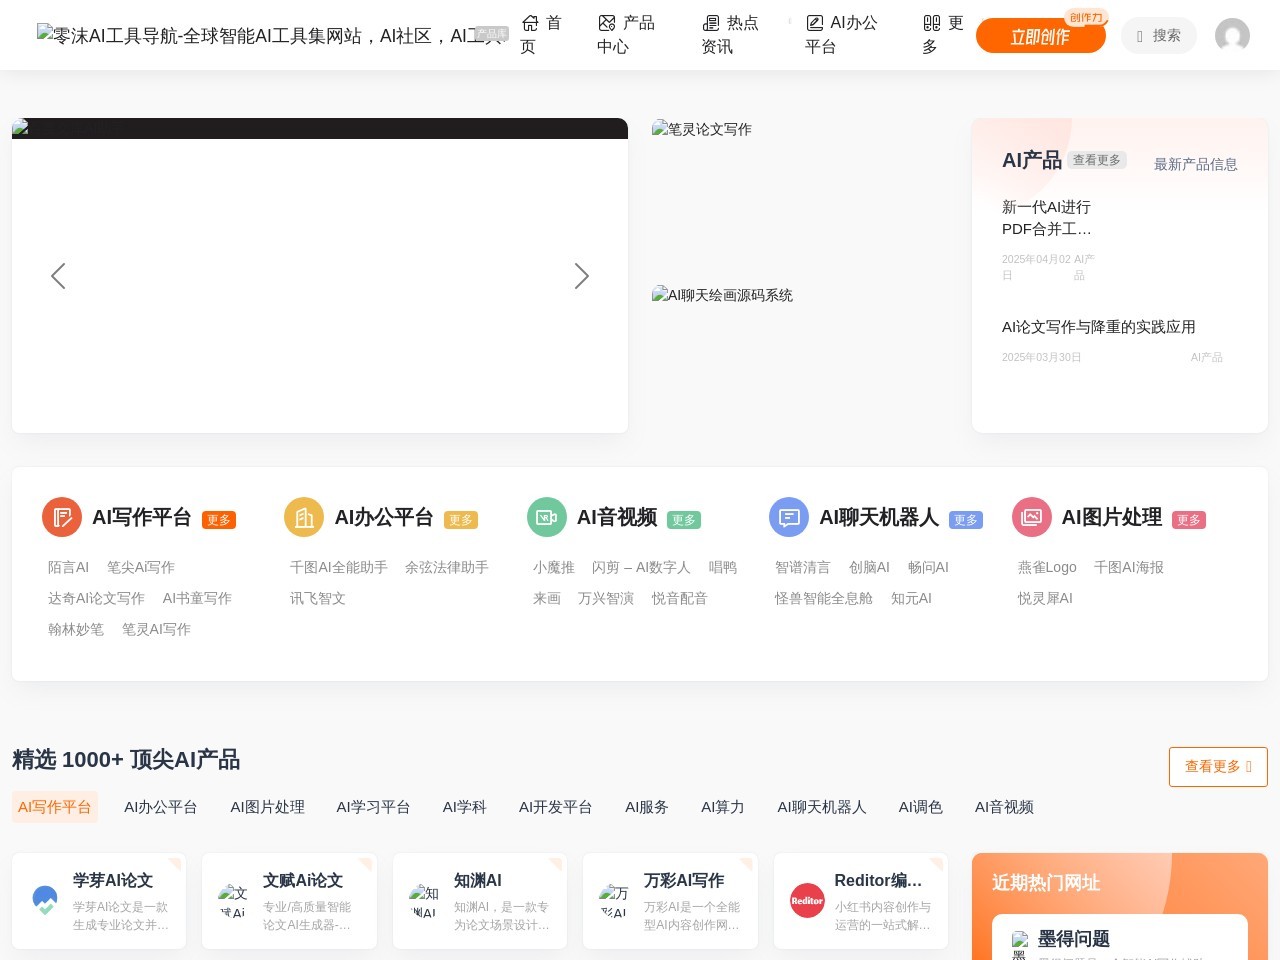Open 首页 in the top navigation
The height and width of the screenshot is (960, 1280).
(x=542, y=35)
